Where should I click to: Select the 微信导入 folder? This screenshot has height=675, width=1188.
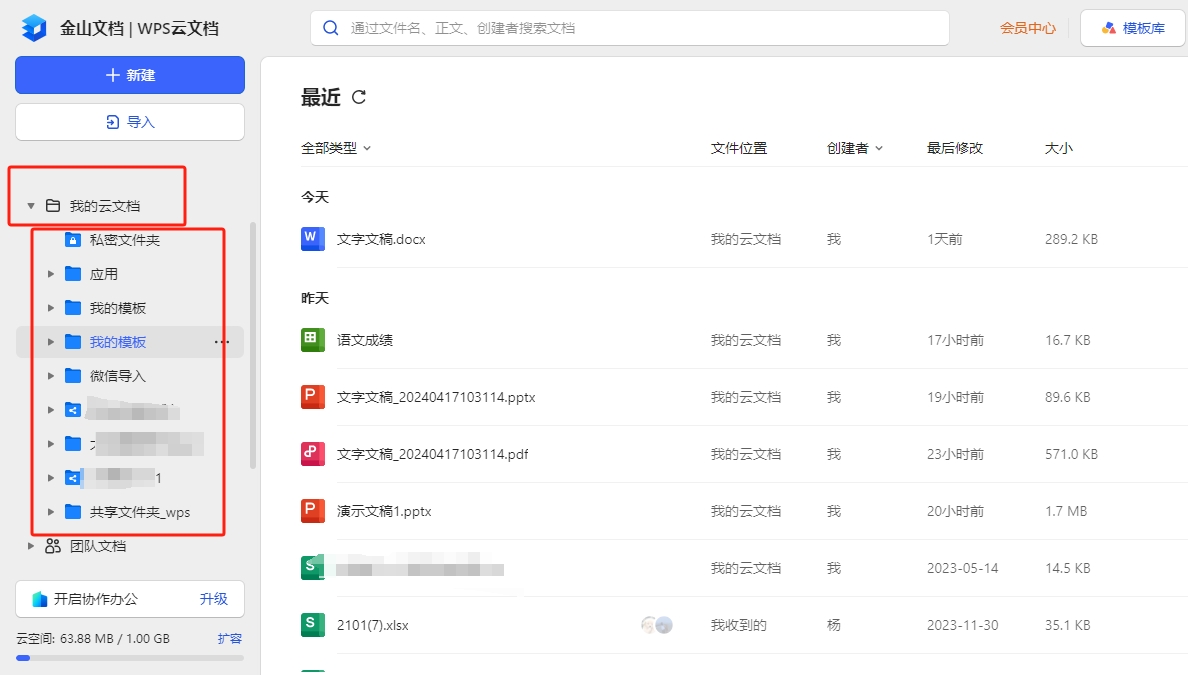(x=117, y=376)
